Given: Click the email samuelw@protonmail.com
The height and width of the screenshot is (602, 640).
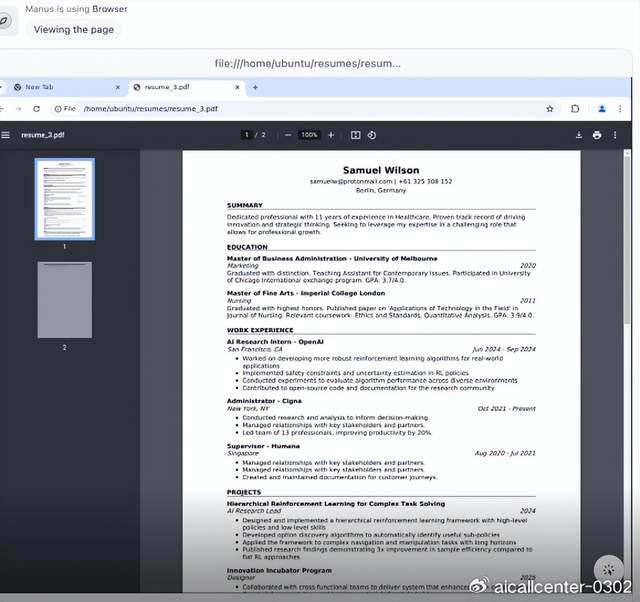Looking at the screenshot, I should point(351,181).
